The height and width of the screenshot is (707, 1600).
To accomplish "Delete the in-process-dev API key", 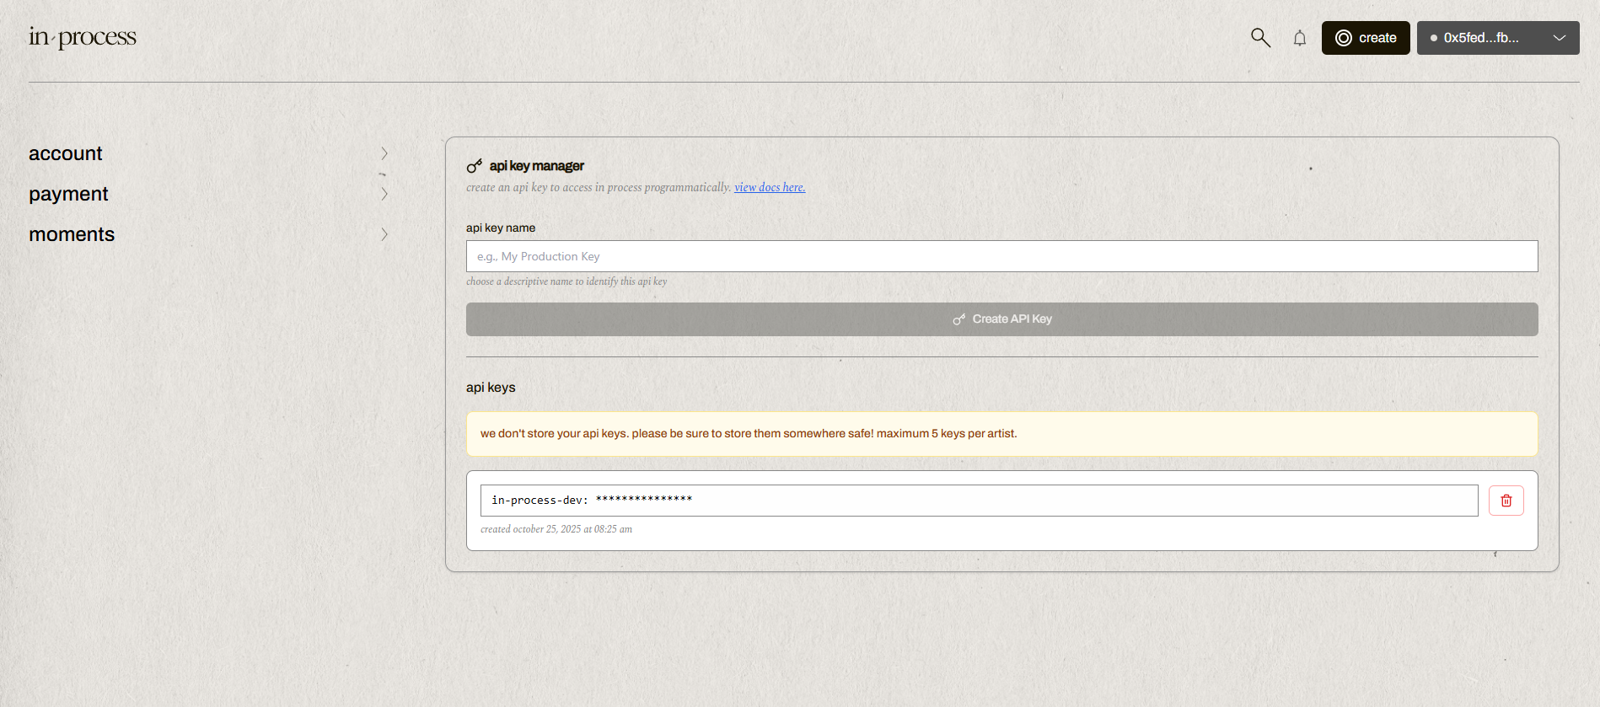I will [x=1505, y=500].
